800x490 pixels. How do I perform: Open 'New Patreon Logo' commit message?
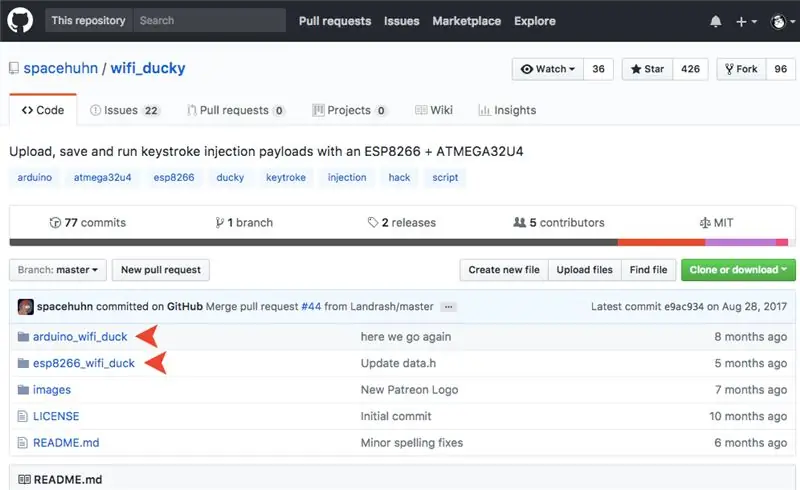pos(410,390)
